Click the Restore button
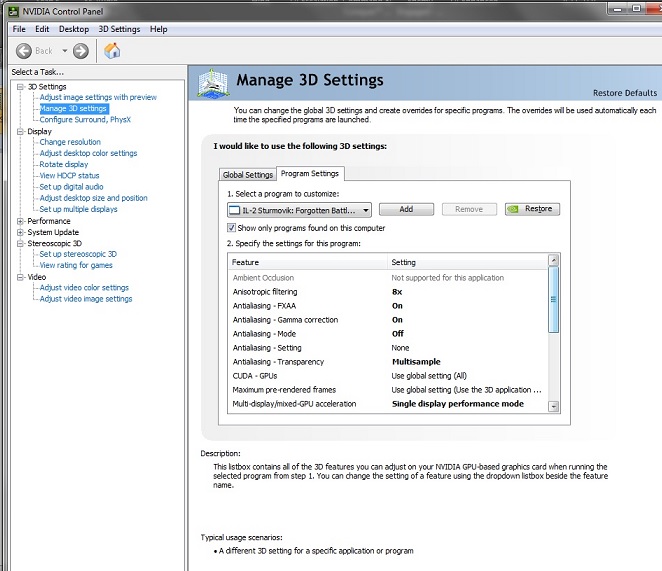Screen dimensions: 662x571 [532, 209]
